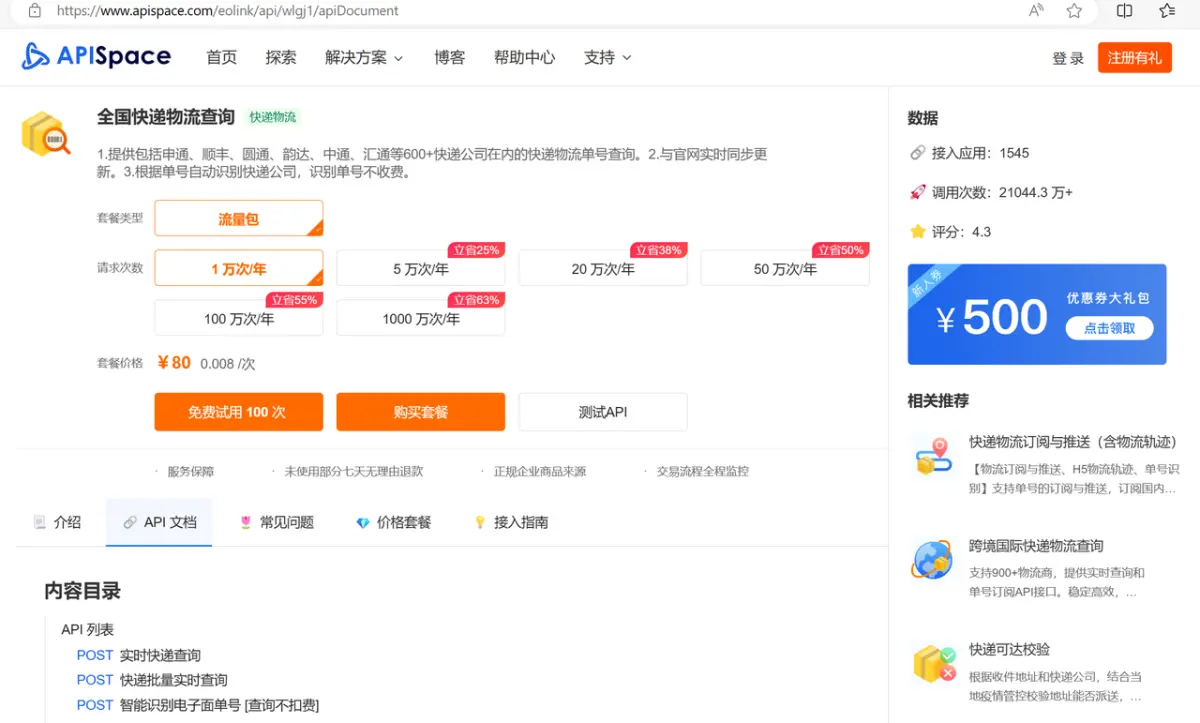Image resolution: width=1200 pixels, height=723 pixels.
Task: Expand the 解决方案 dropdown menu
Action: click(364, 57)
